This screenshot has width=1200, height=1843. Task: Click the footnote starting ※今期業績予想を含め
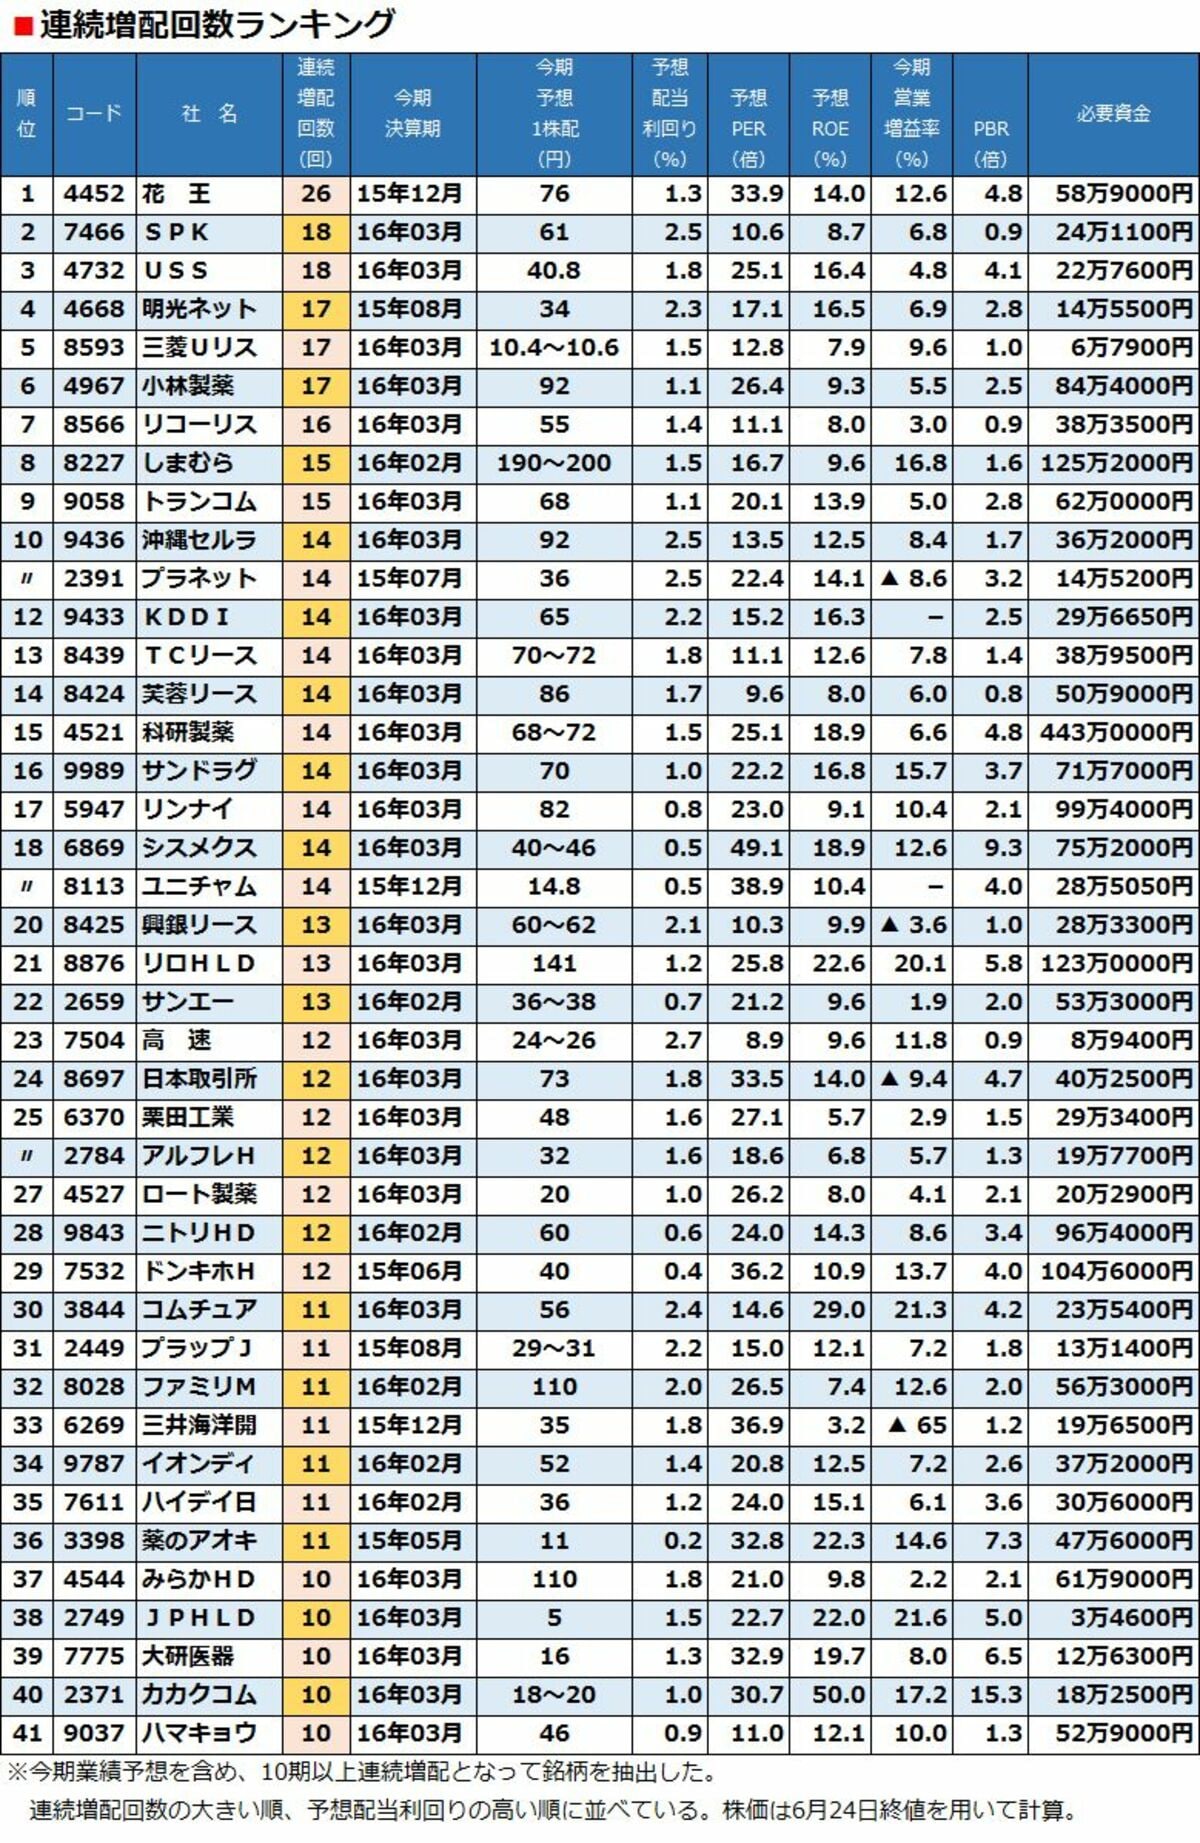coord(364,1774)
